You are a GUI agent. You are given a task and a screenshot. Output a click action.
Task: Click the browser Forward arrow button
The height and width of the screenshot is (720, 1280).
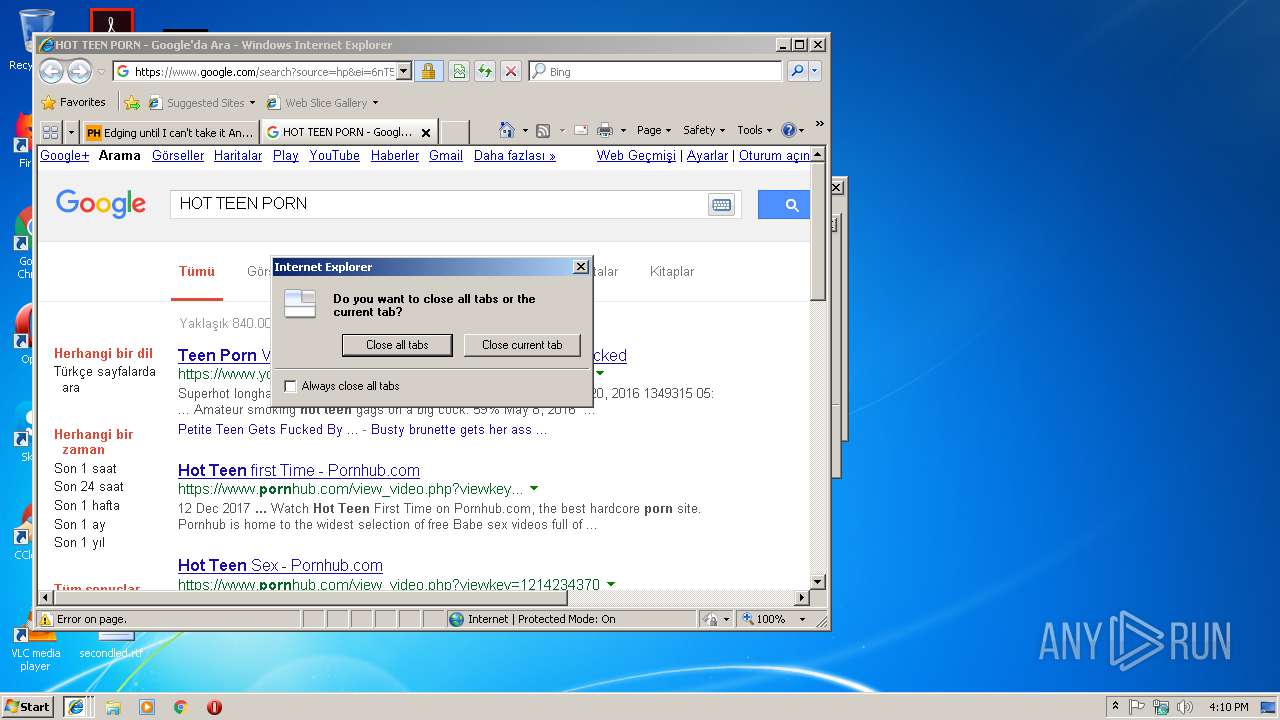79,71
